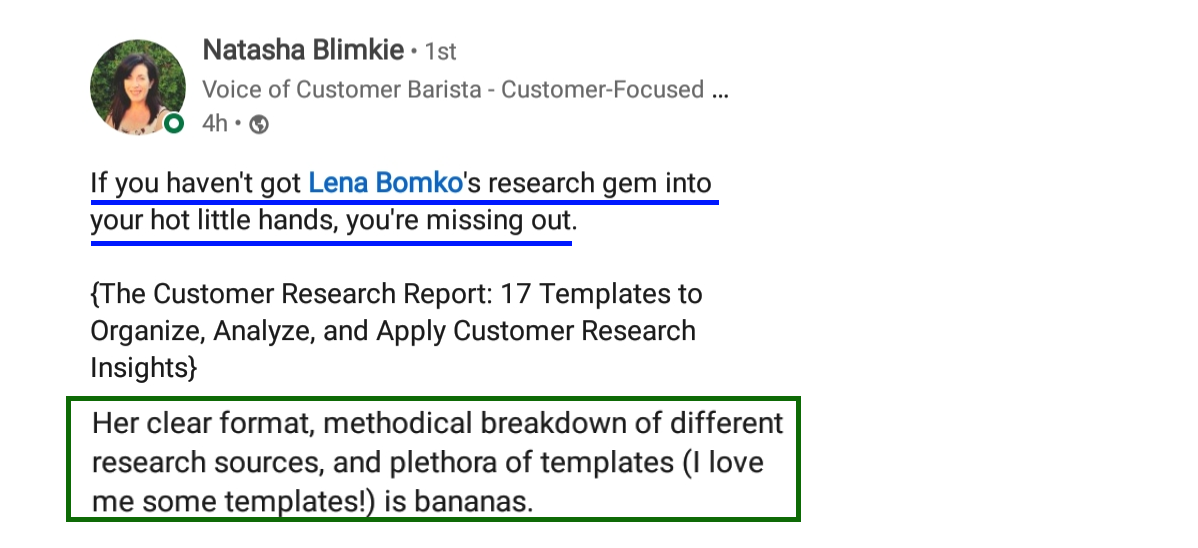
Task: Click the 4h post timestamp
Action: click(x=214, y=124)
